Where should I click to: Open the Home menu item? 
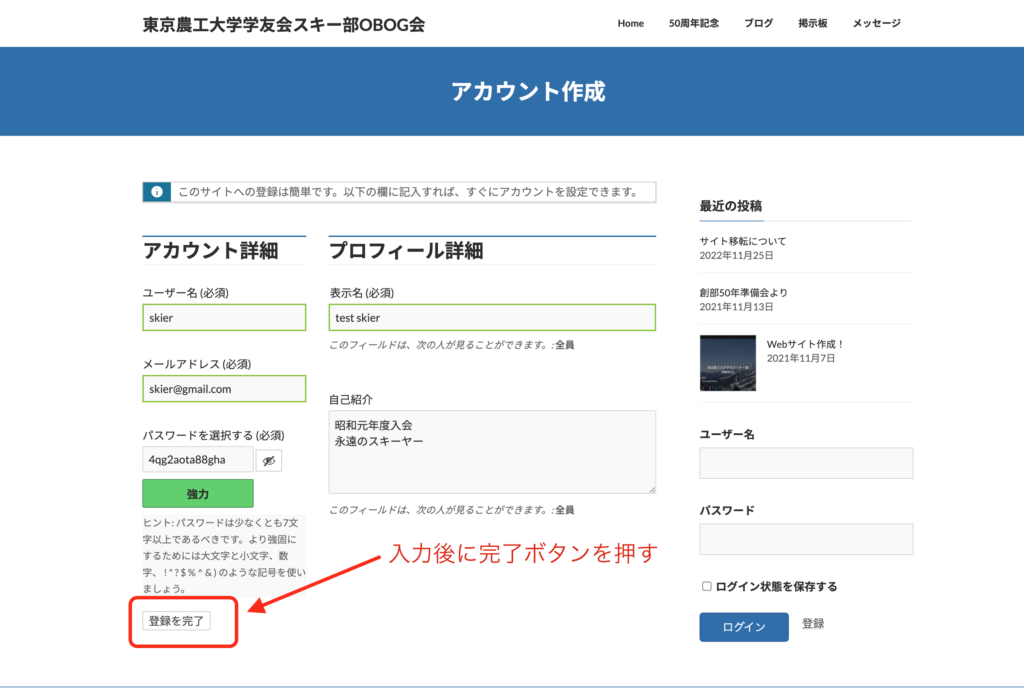click(630, 23)
